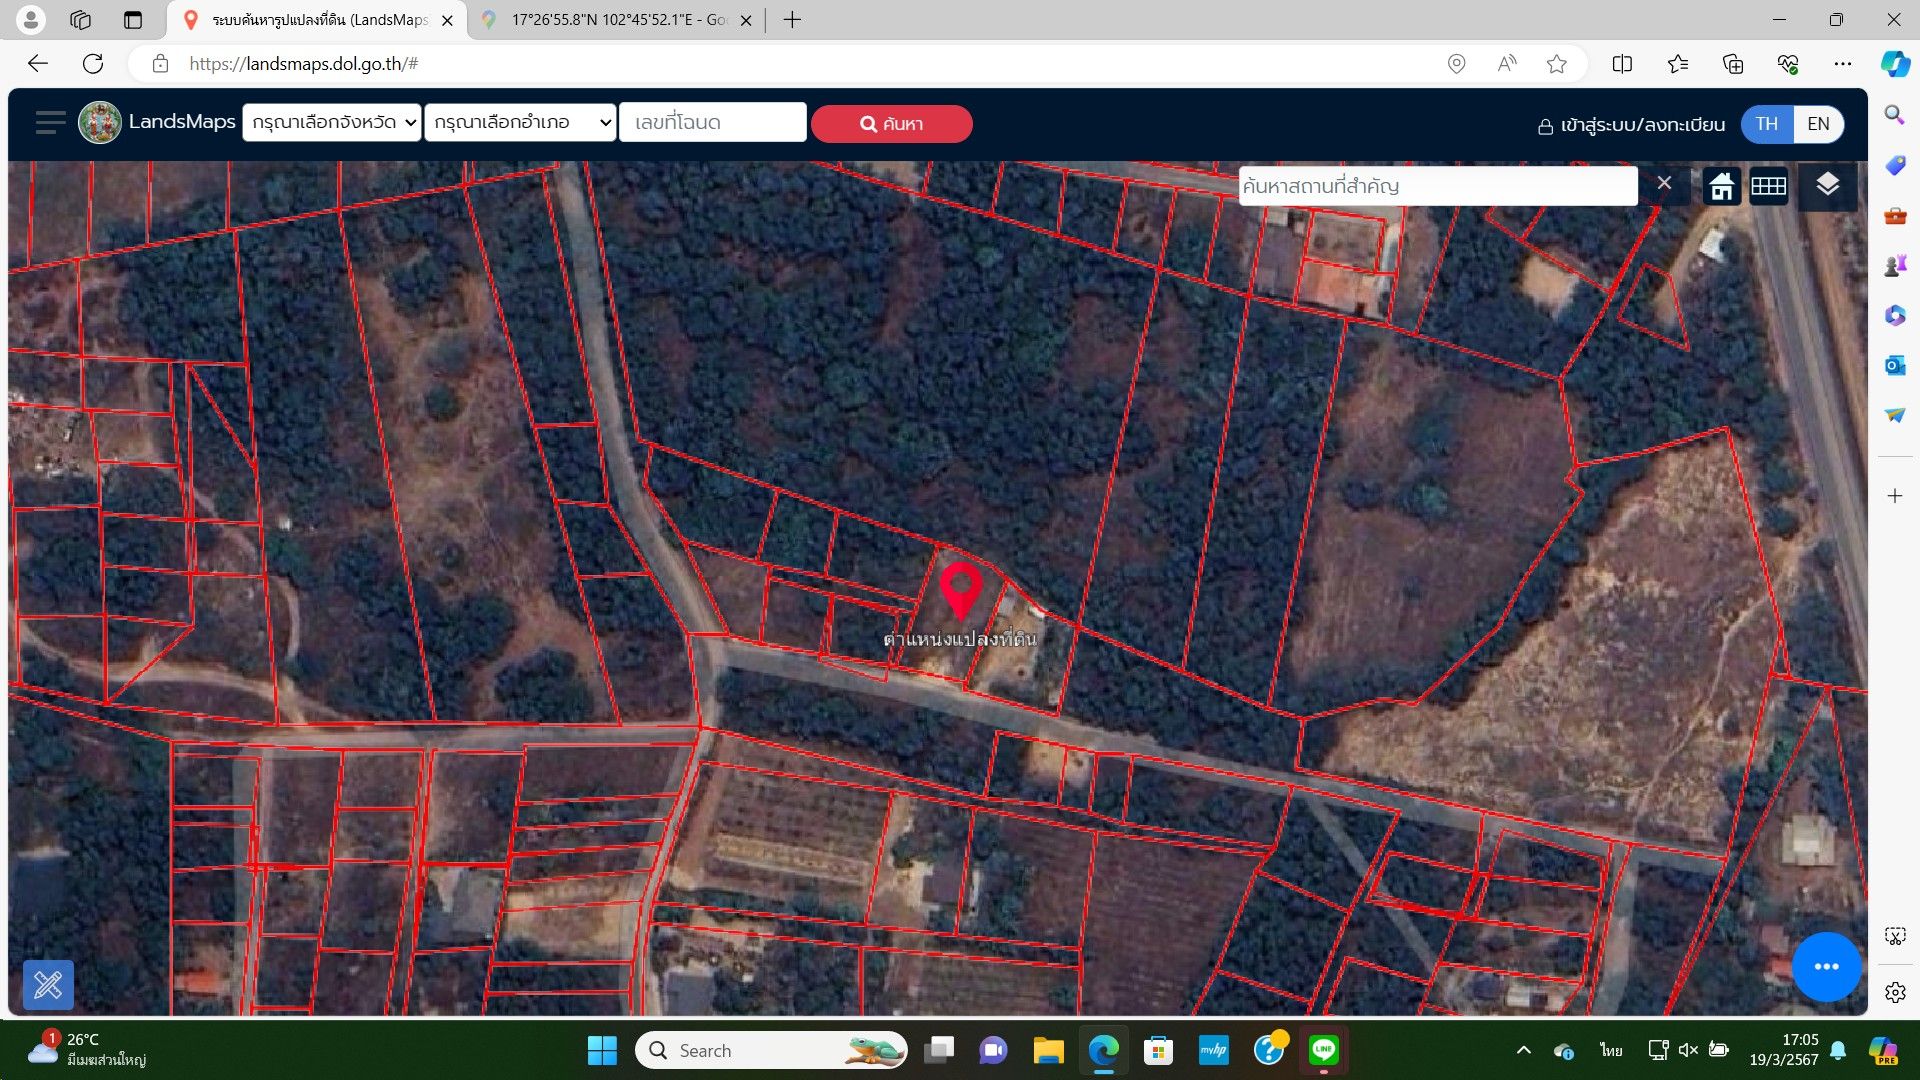Open read aloud from address bar

1506,64
